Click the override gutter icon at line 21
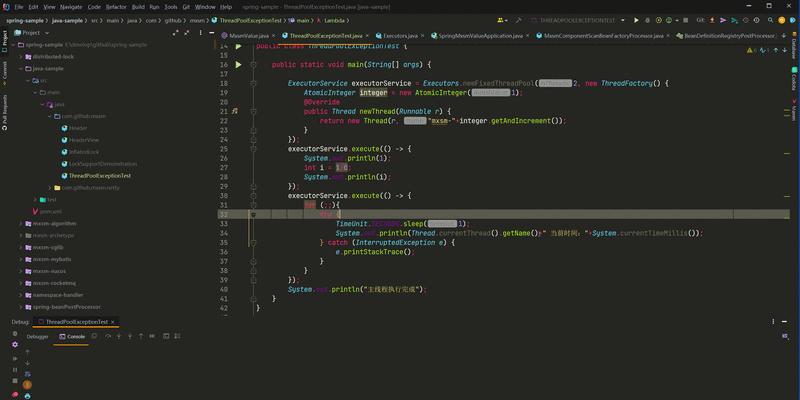 tap(235, 111)
